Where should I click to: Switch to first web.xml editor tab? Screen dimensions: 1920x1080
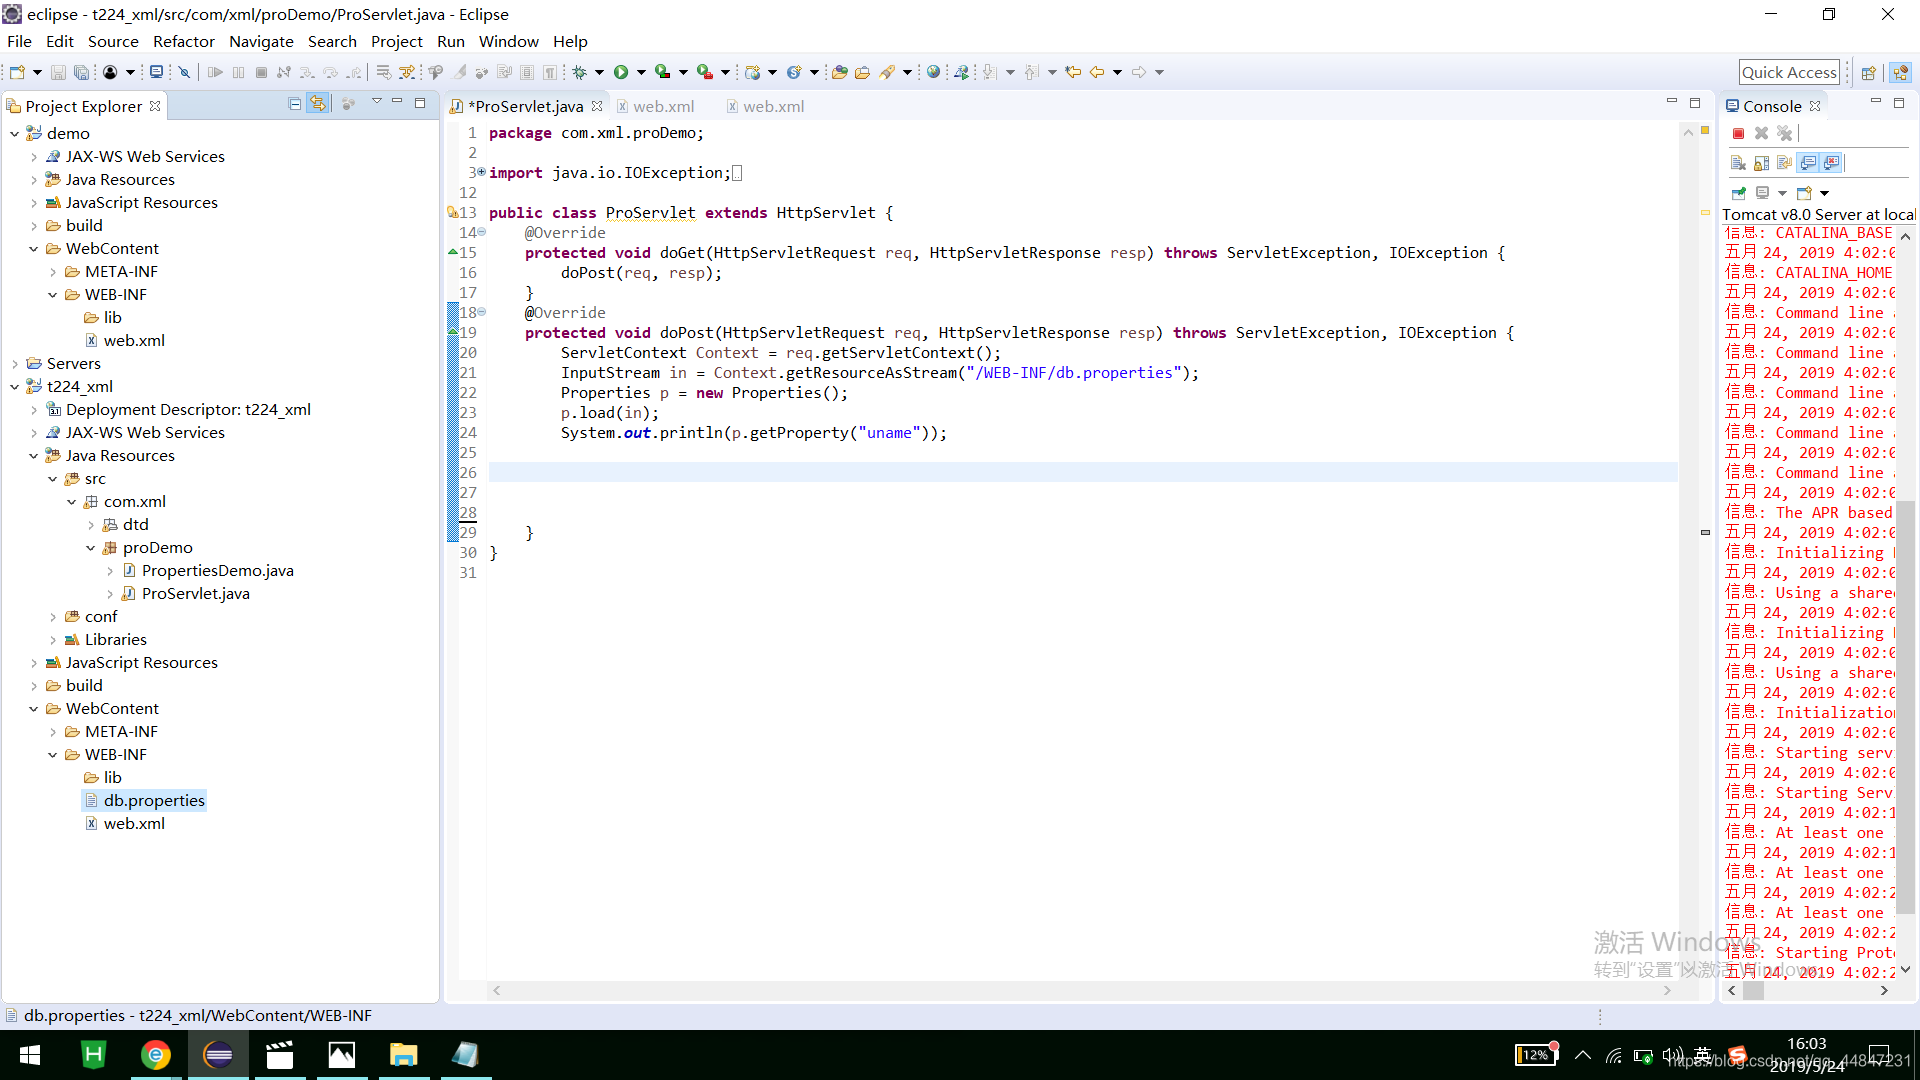pyautogui.click(x=654, y=106)
